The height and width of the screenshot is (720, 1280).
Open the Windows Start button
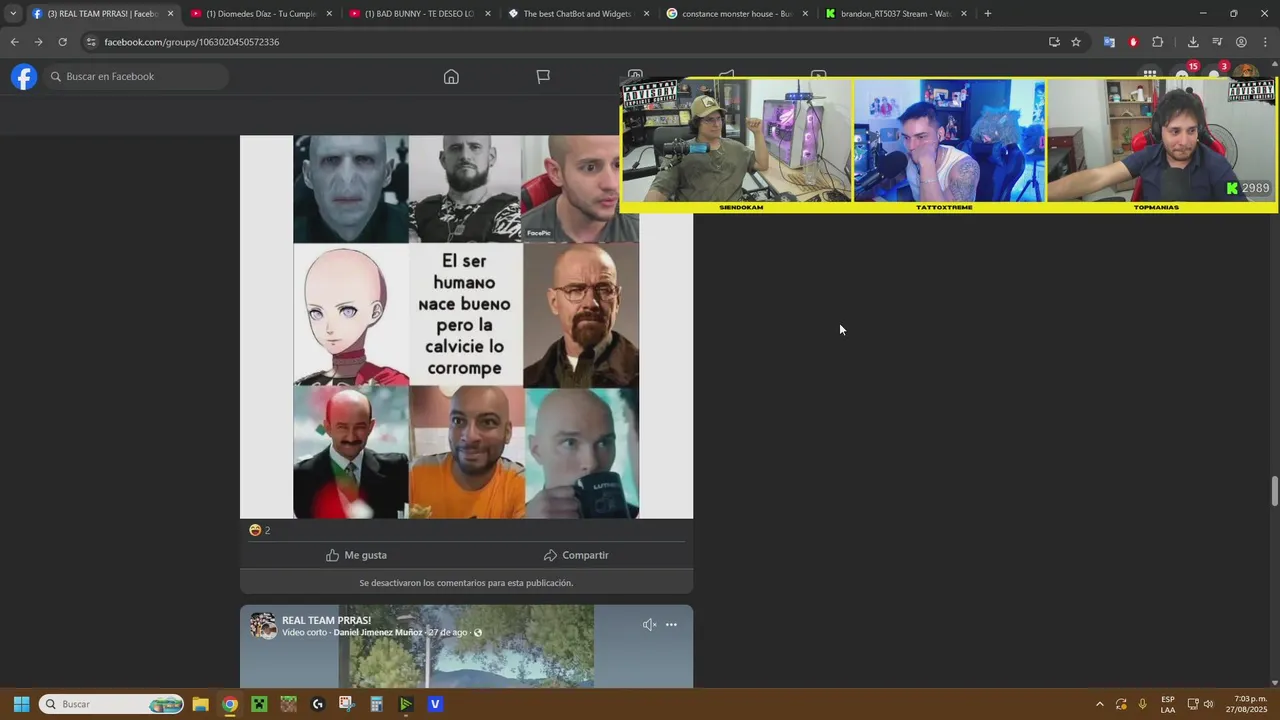[21, 704]
